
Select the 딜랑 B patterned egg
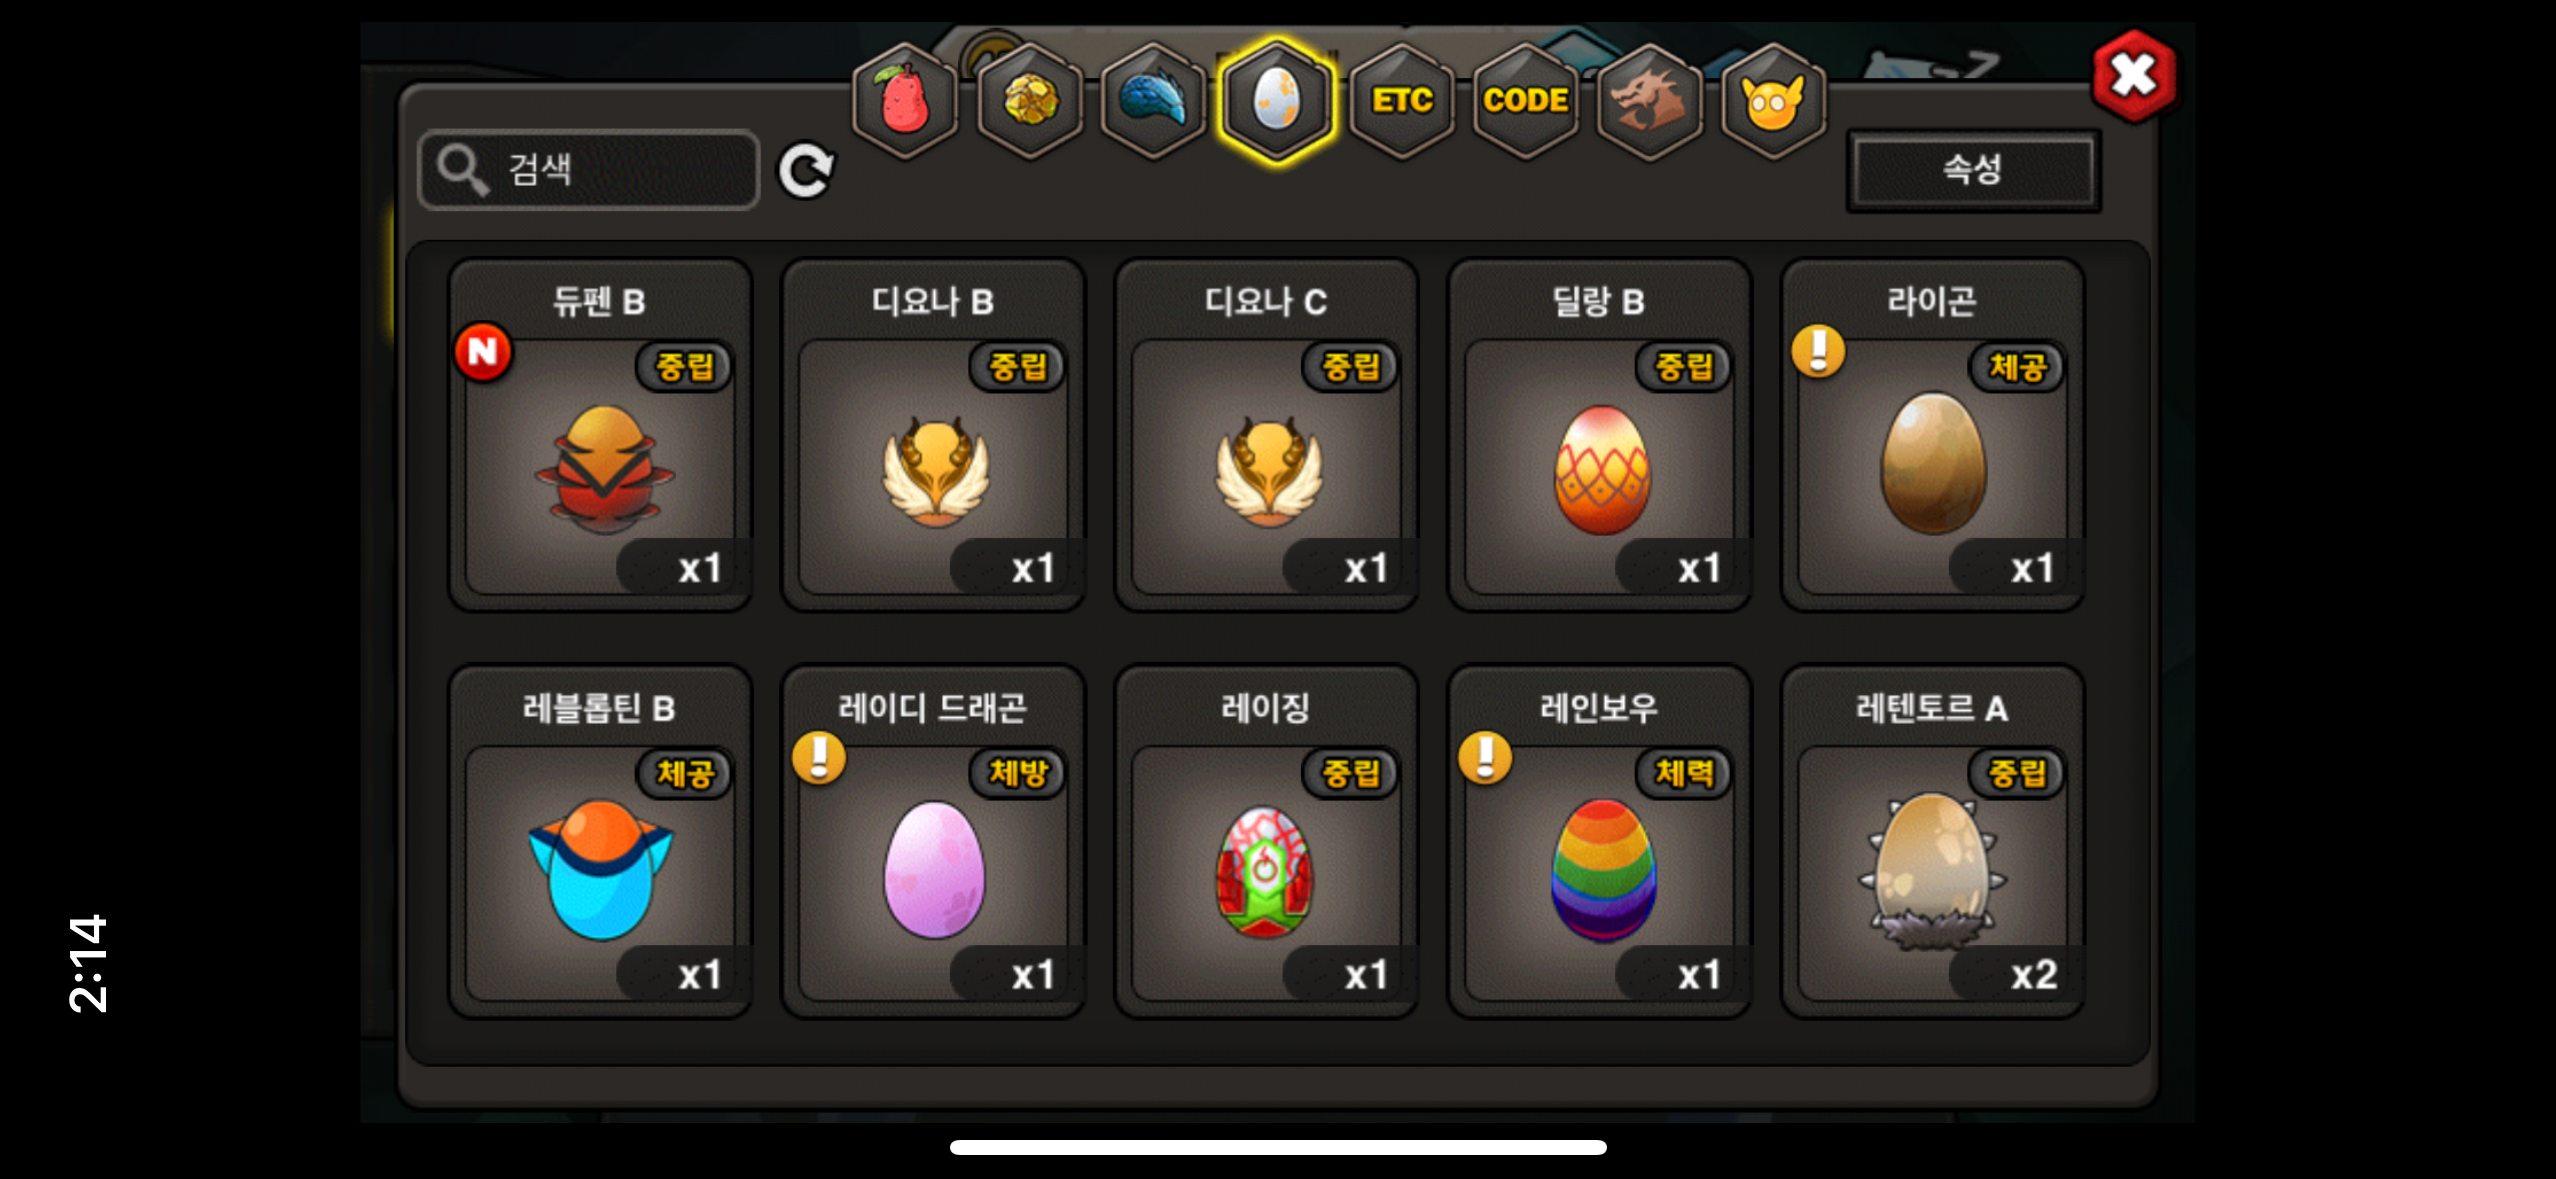1600,435
